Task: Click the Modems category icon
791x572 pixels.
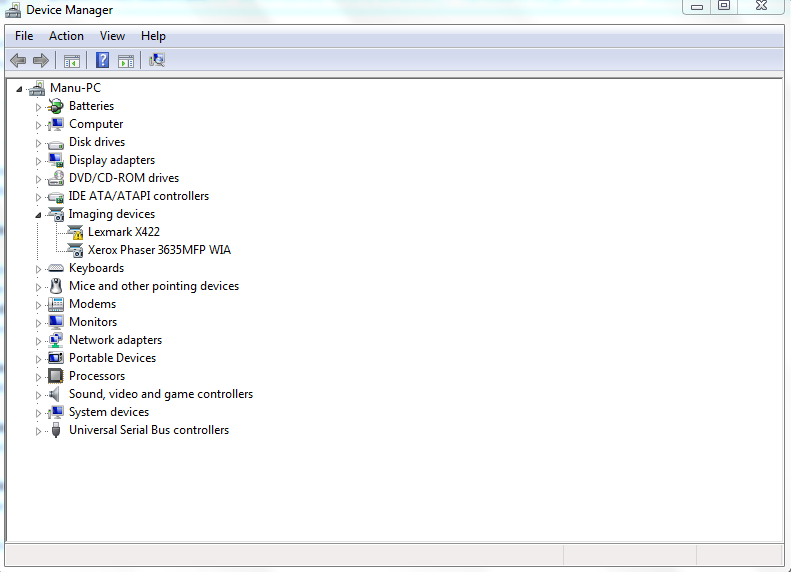Action: (x=55, y=304)
